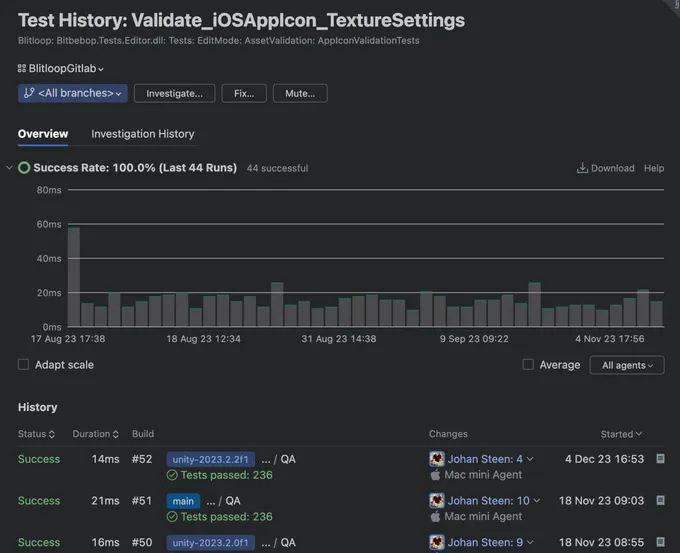This screenshot has width=680, height=553.
Task: Open build log icon for build #51
Action: [x=660, y=501]
